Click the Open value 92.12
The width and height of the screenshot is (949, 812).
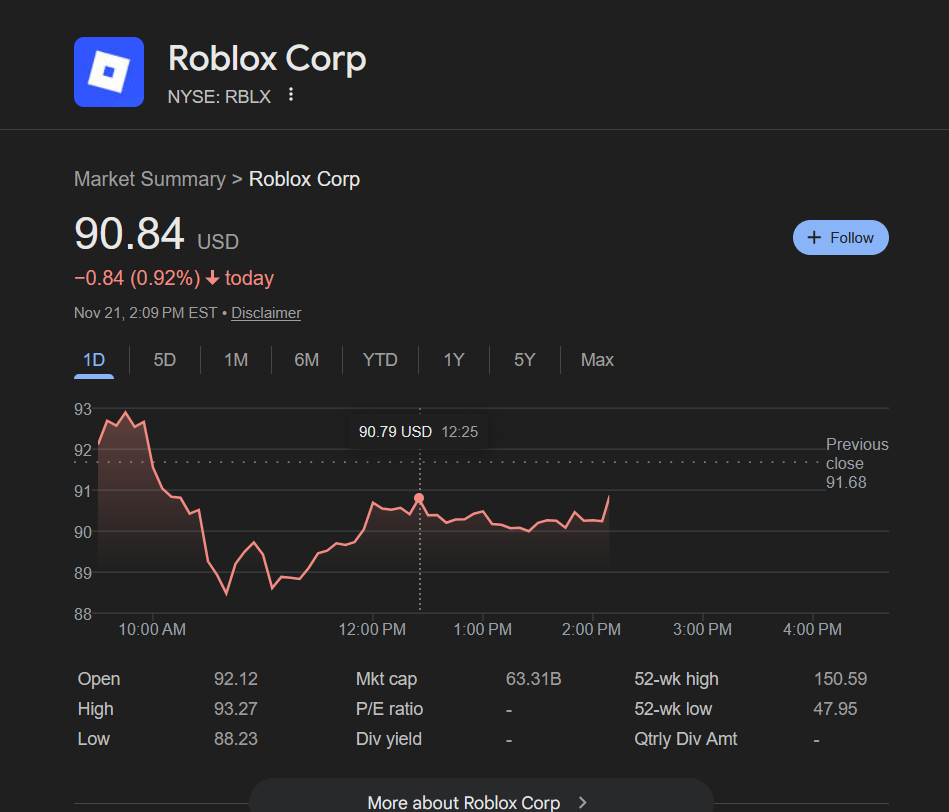pyautogui.click(x=235, y=679)
